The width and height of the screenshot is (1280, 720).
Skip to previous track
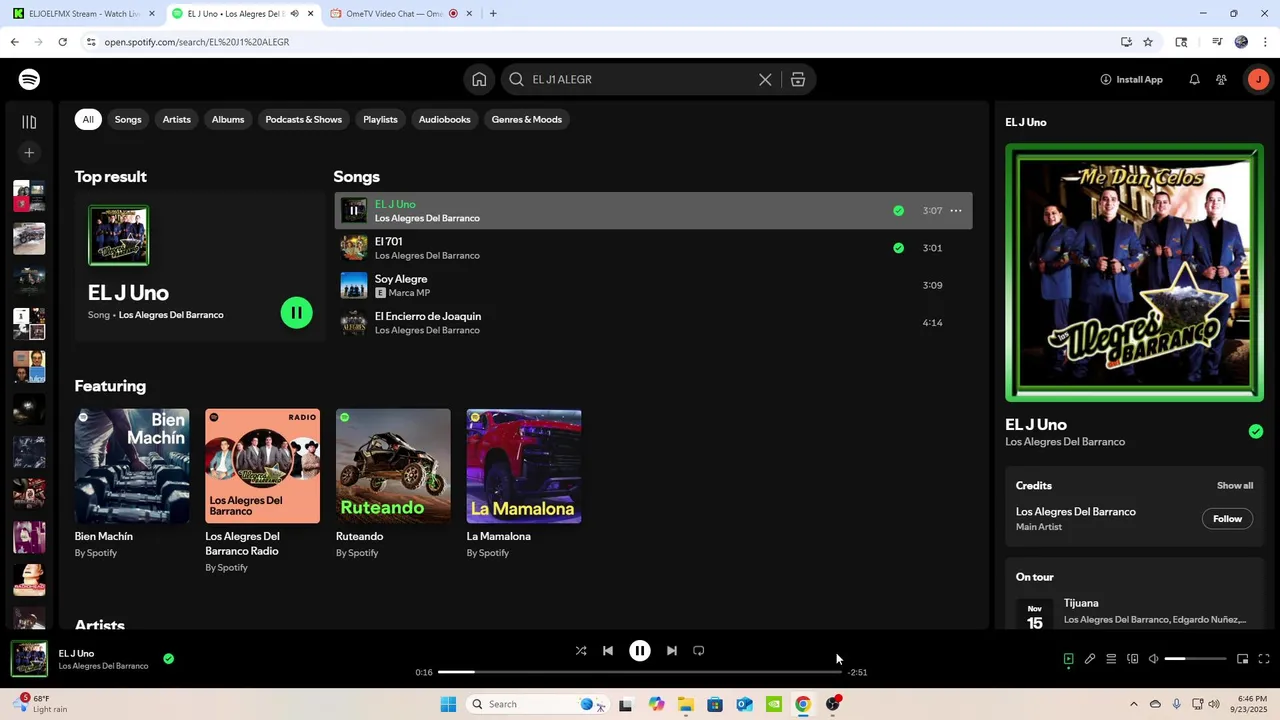[607, 650]
